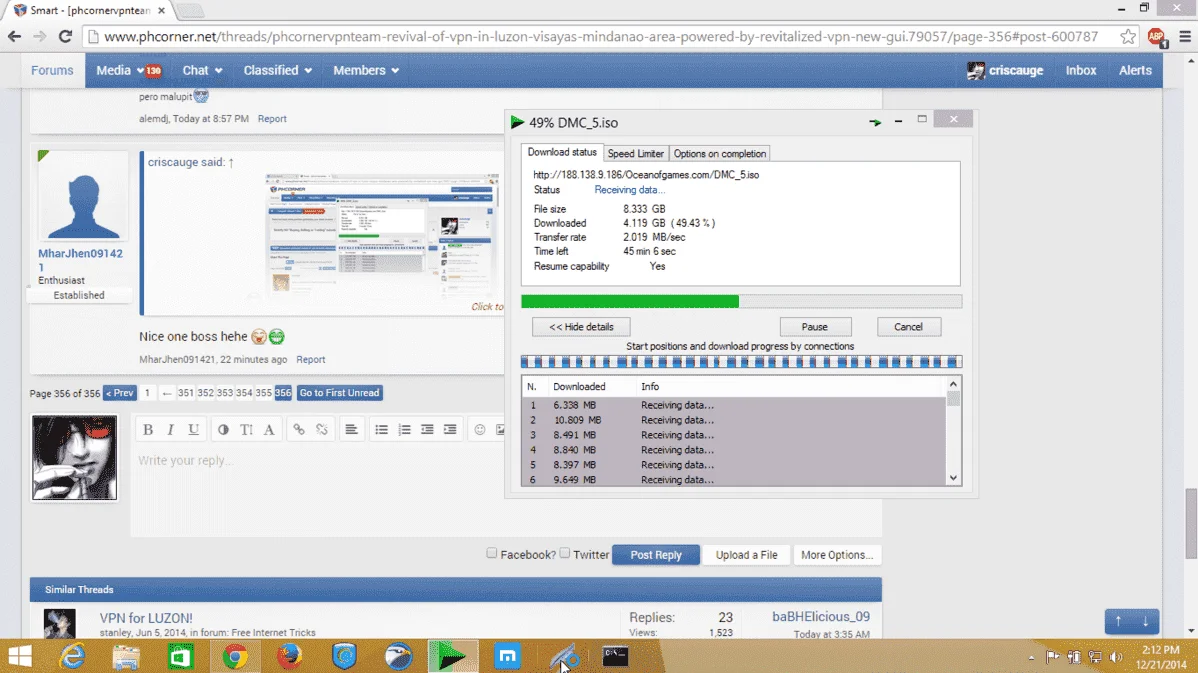Expand quoted post via upward arrow

point(231,162)
